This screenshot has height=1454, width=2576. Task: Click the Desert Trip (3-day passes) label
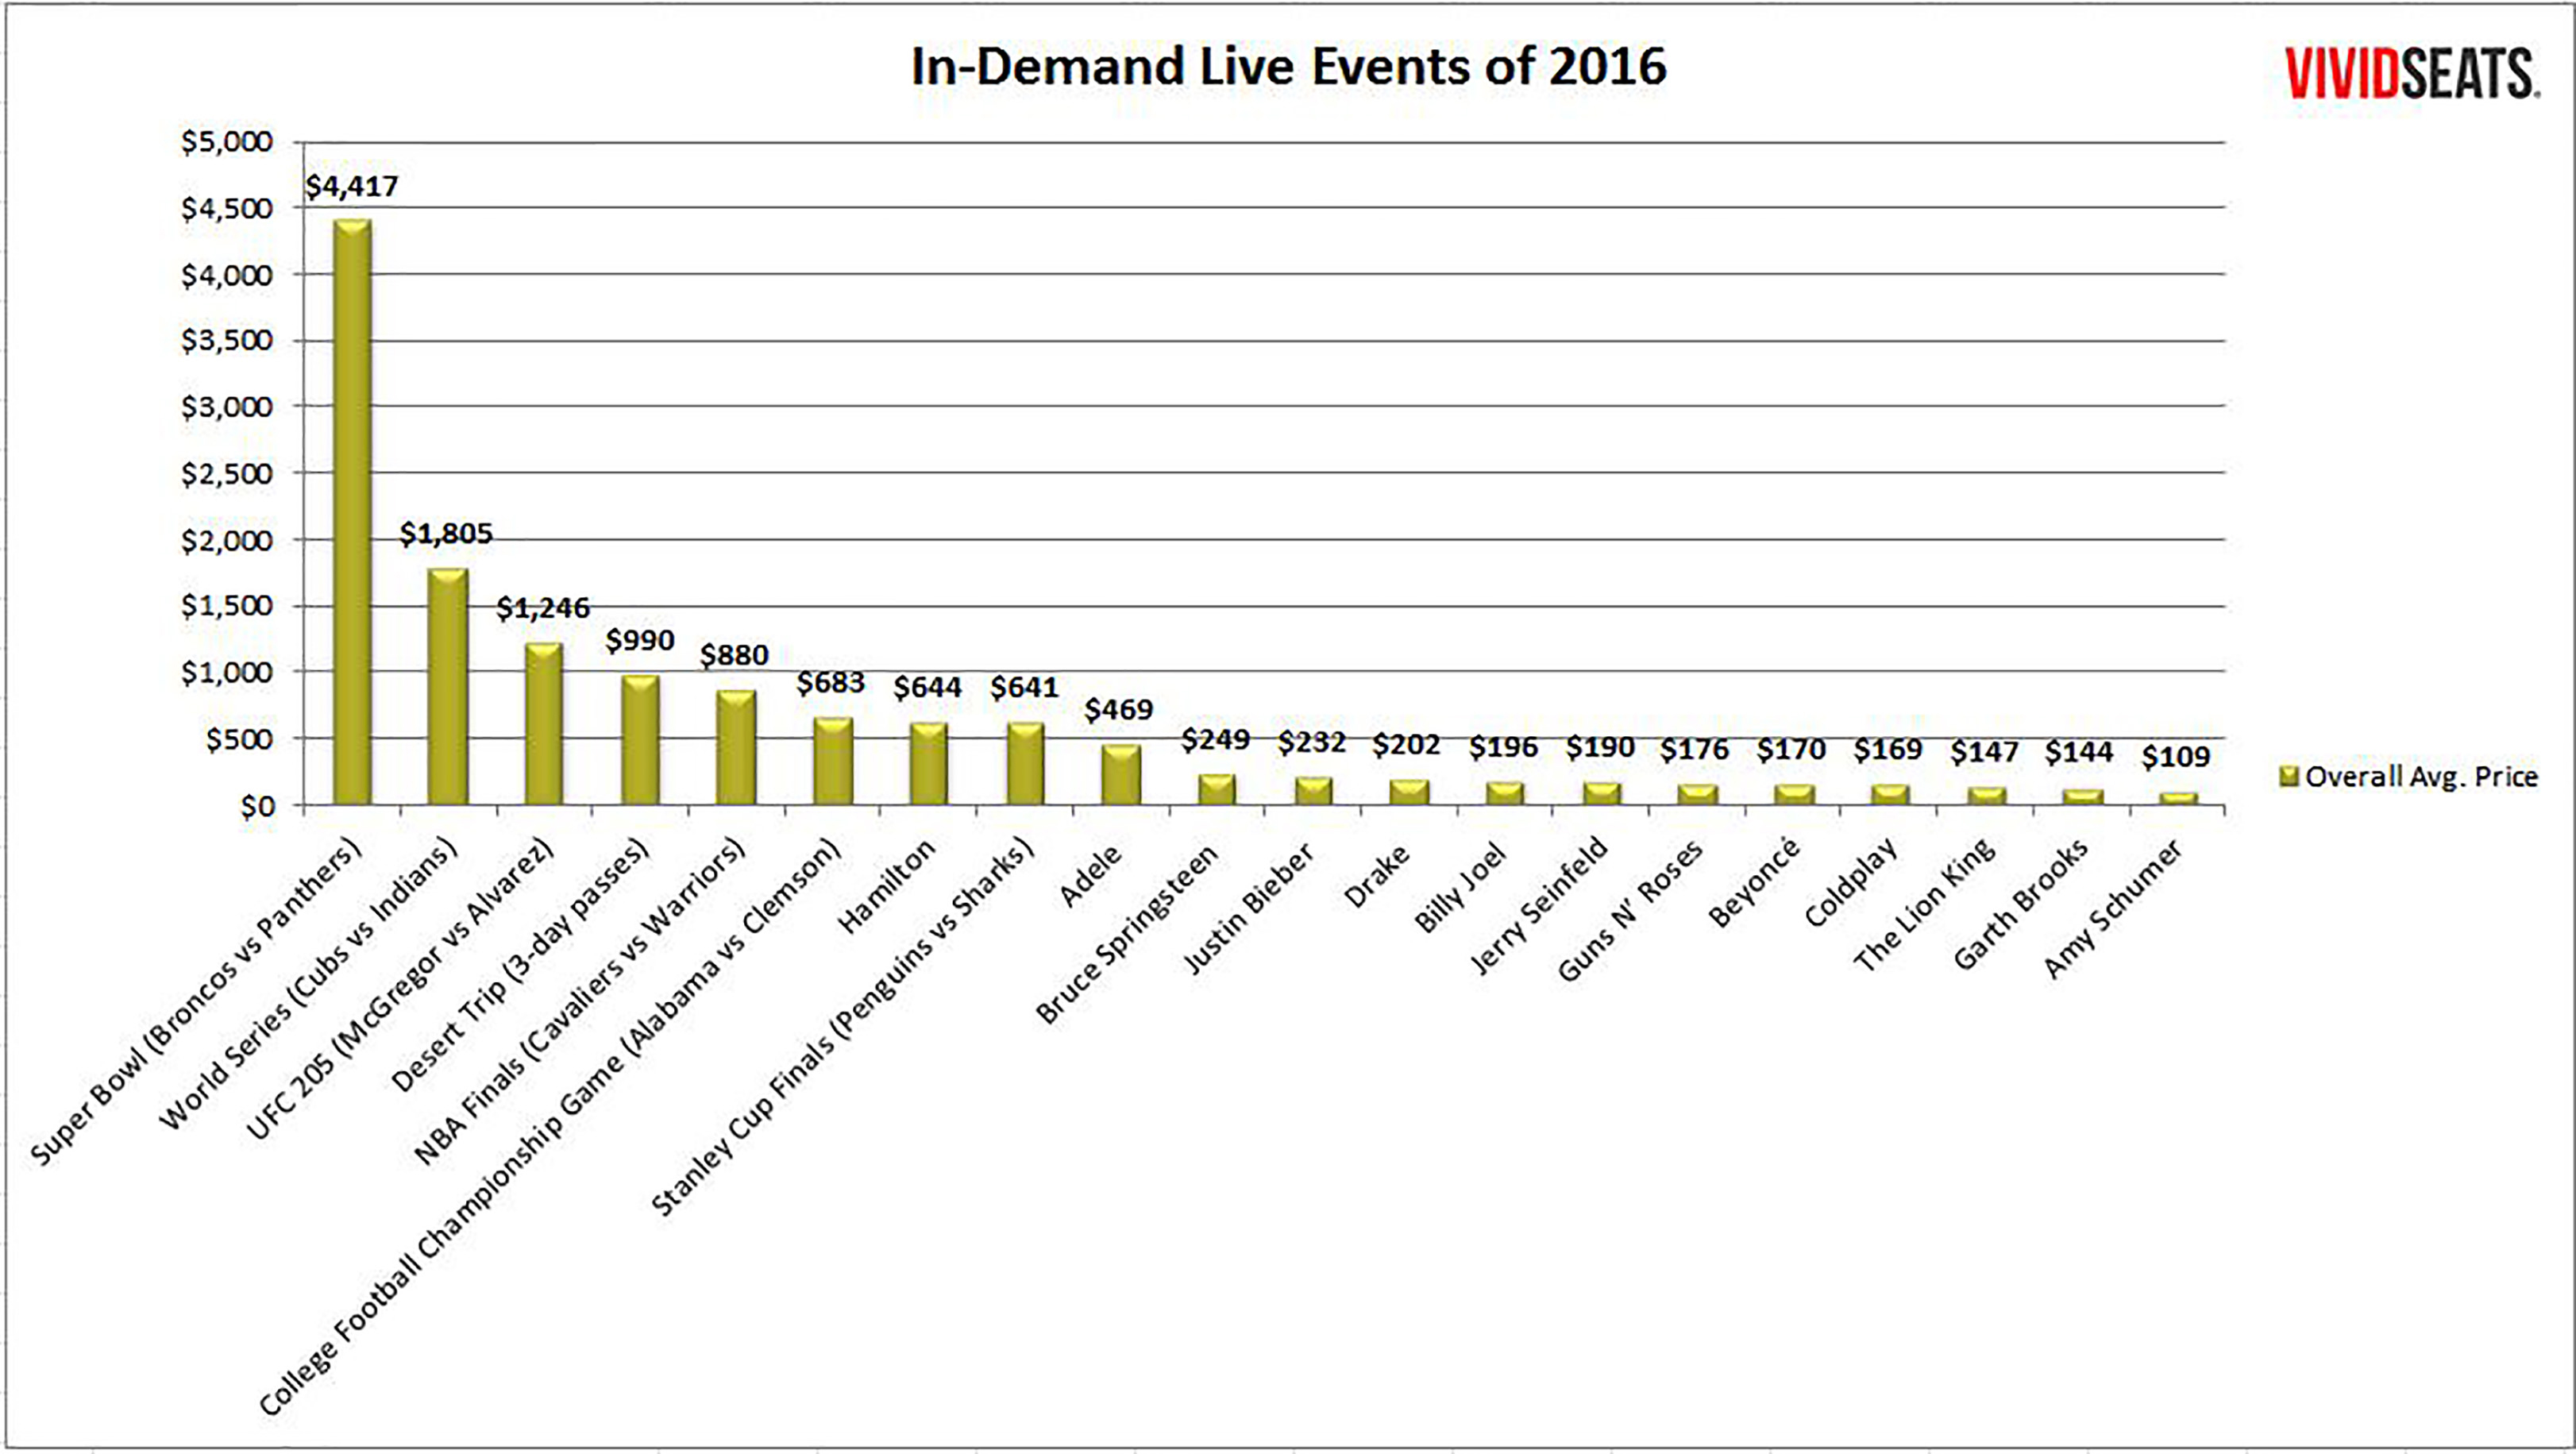pos(520,966)
